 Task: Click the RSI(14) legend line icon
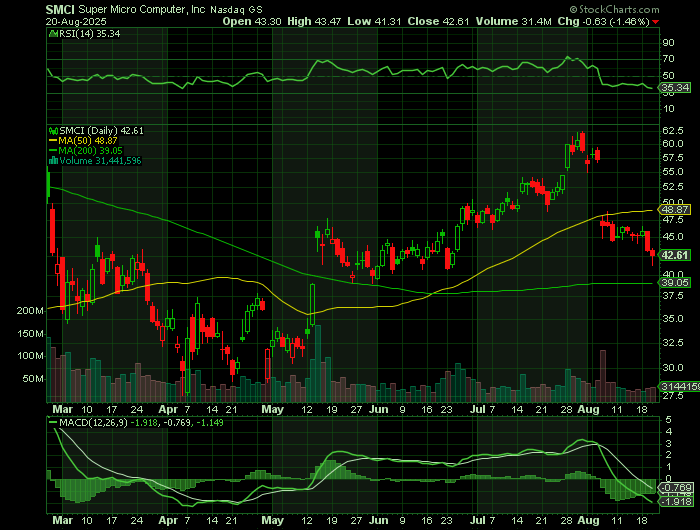tap(53, 33)
